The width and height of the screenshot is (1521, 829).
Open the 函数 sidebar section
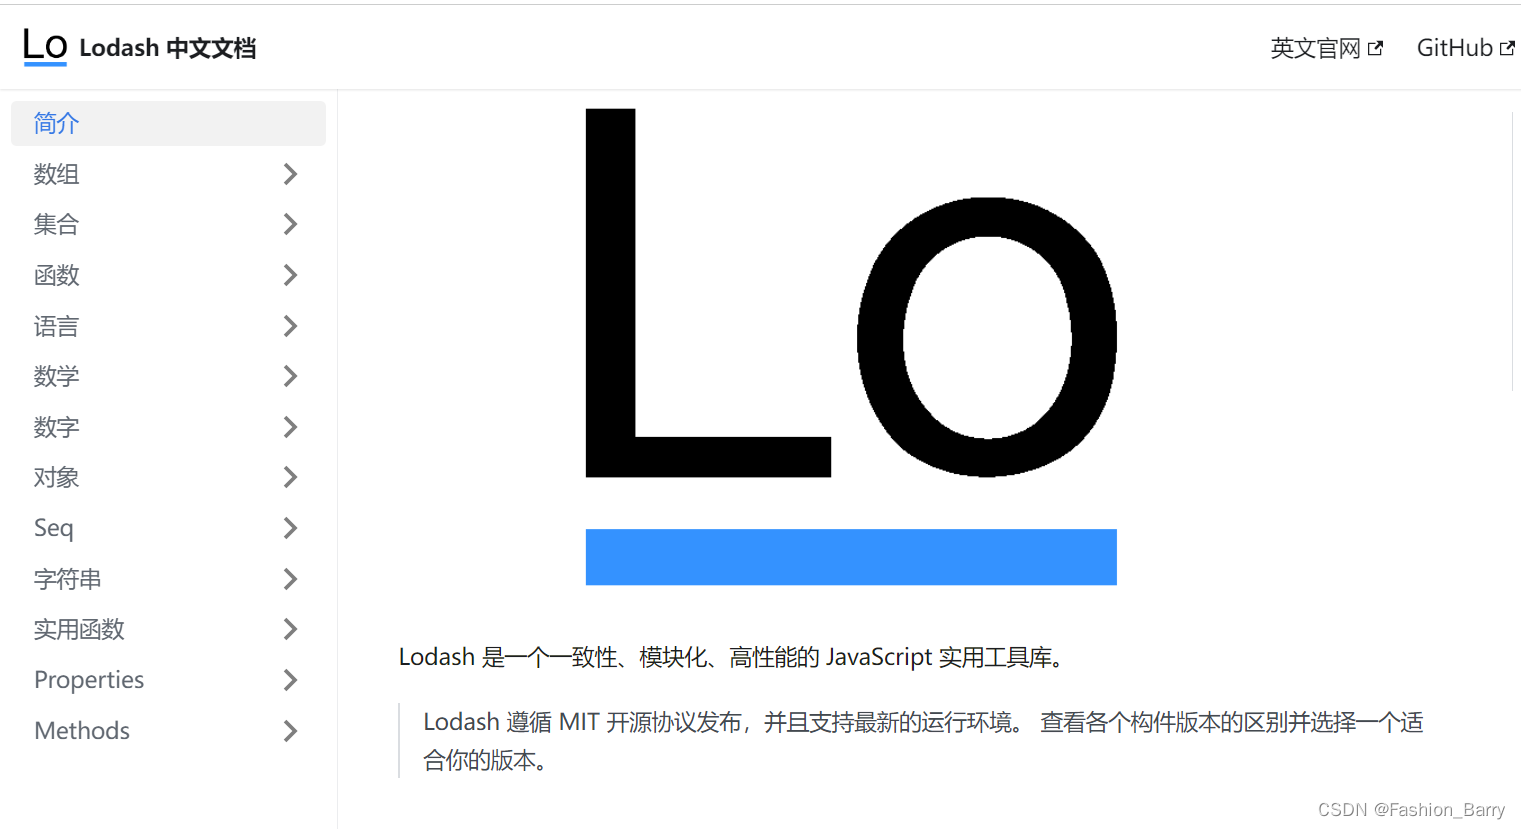[168, 275]
